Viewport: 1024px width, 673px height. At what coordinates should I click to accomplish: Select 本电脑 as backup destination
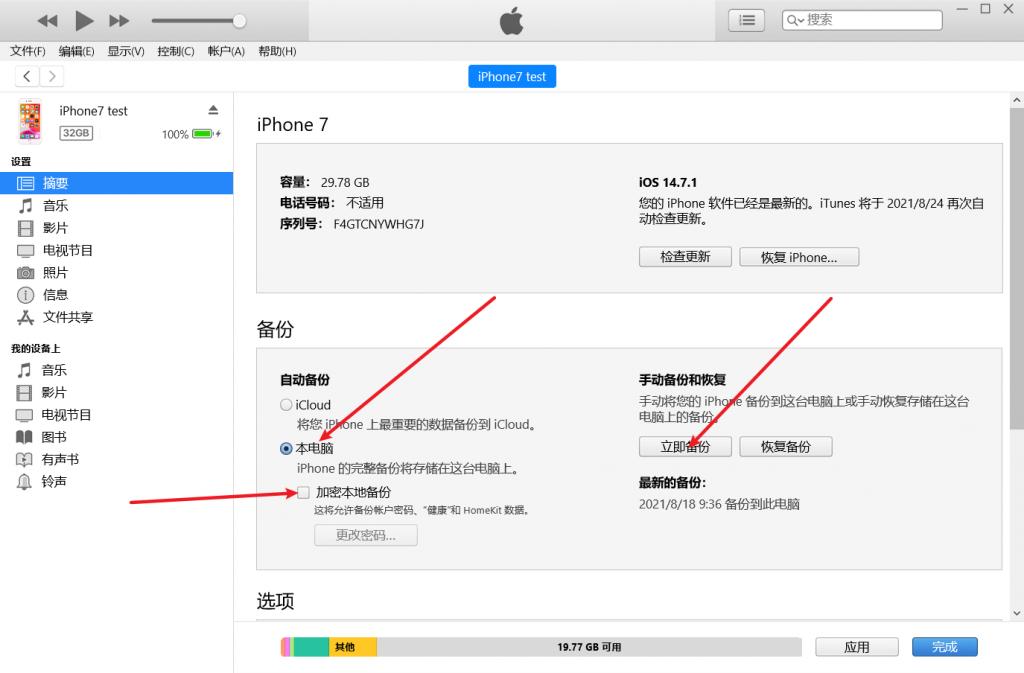(x=284, y=449)
